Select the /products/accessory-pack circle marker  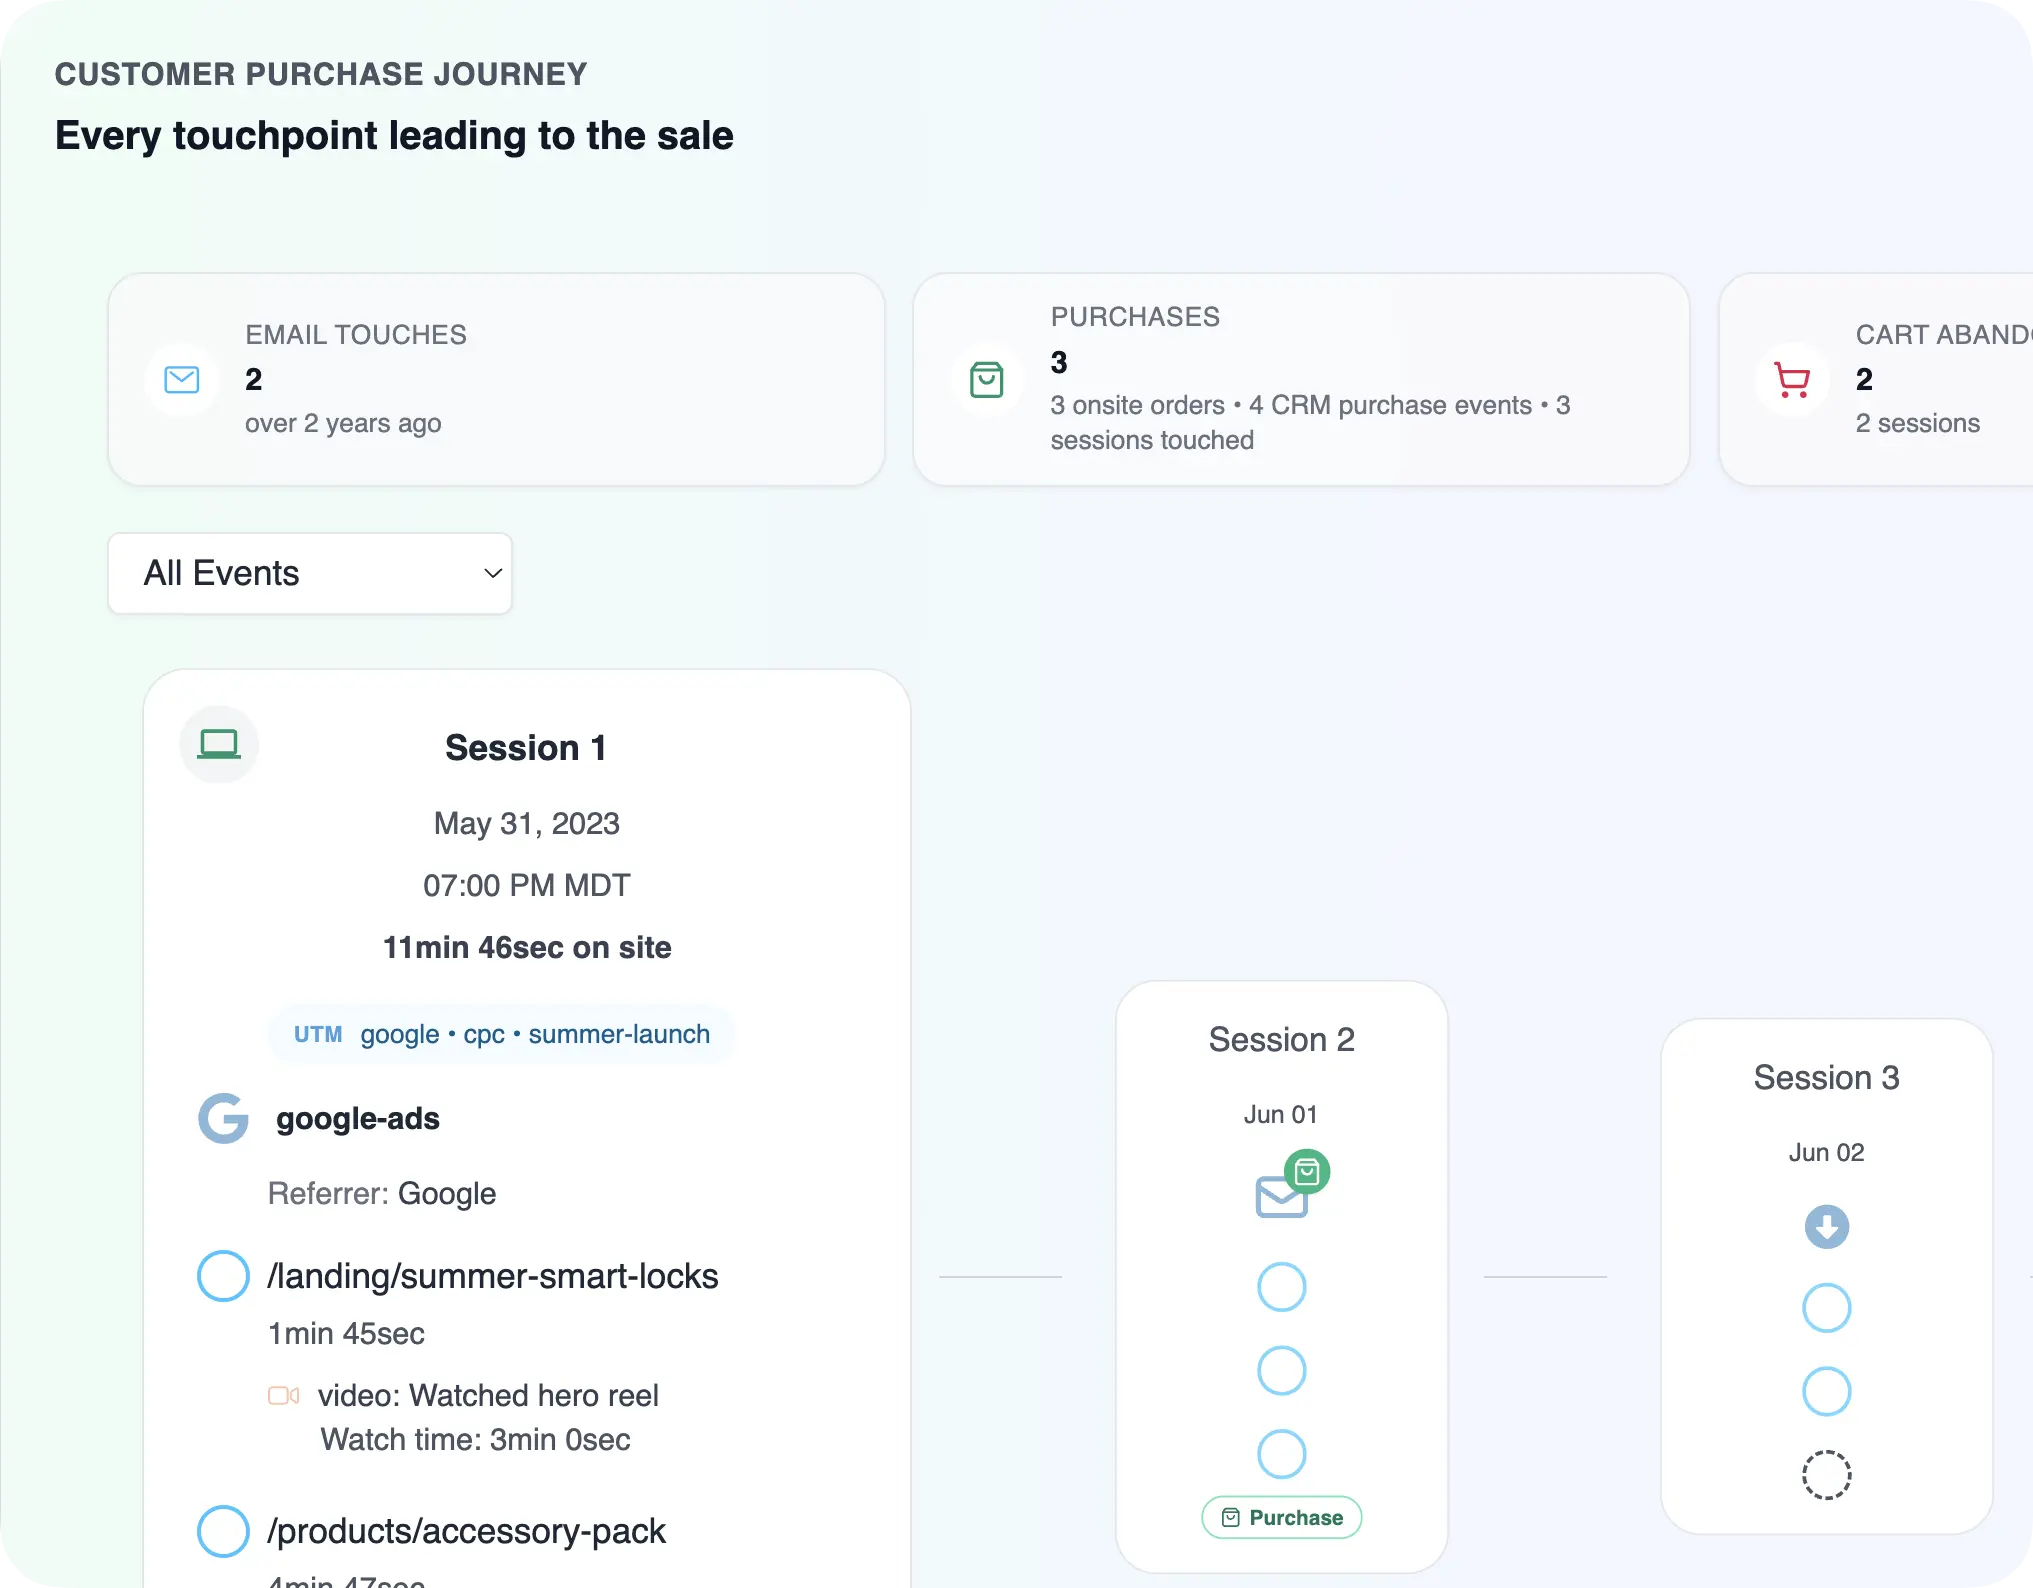[223, 1531]
